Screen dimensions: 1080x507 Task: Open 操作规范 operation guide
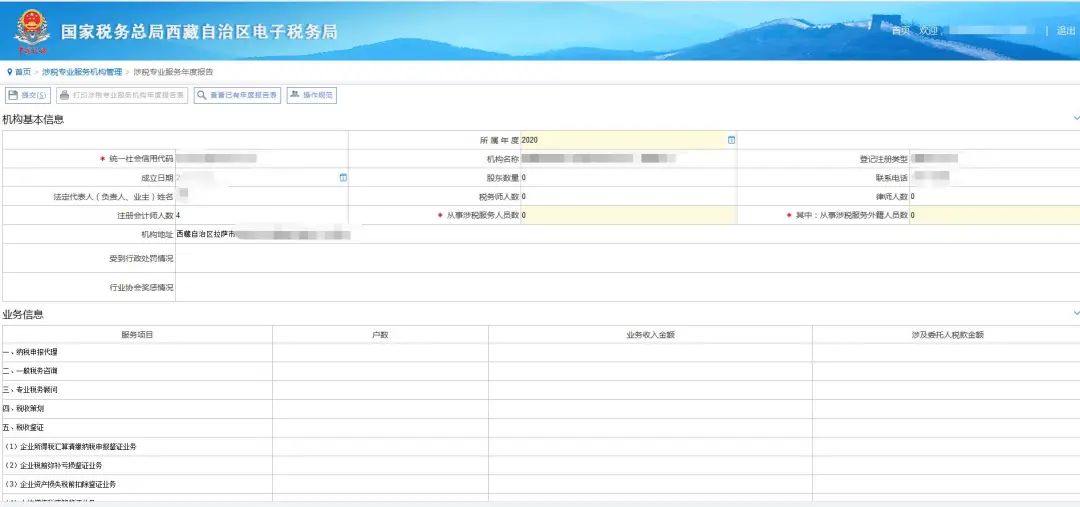click(x=312, y=96)
